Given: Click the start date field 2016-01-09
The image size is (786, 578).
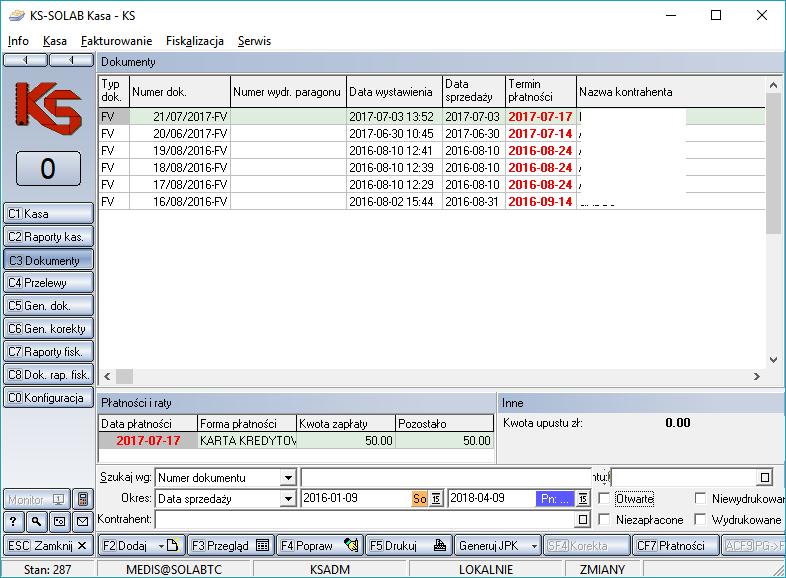Looking at the screenshot, I should click(x=356, y=499).
